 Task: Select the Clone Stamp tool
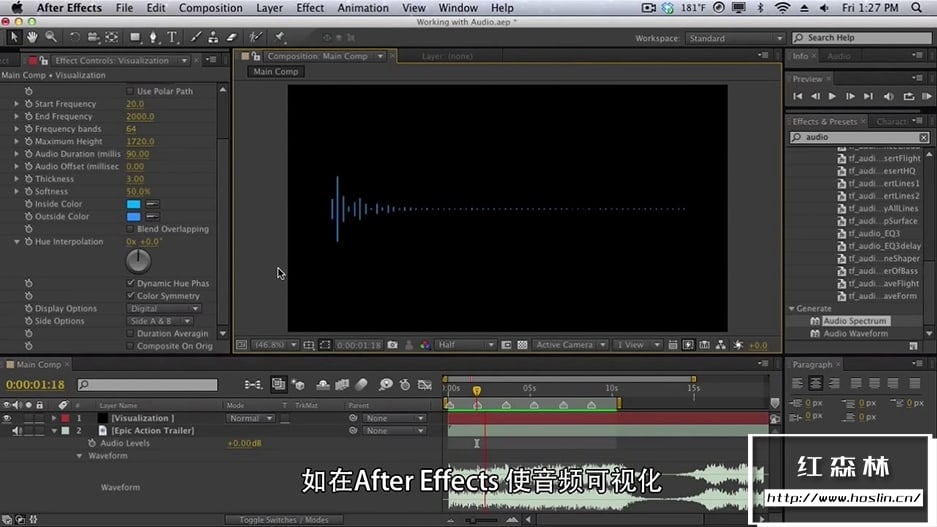pyautogui.click(x=213, y=38)
